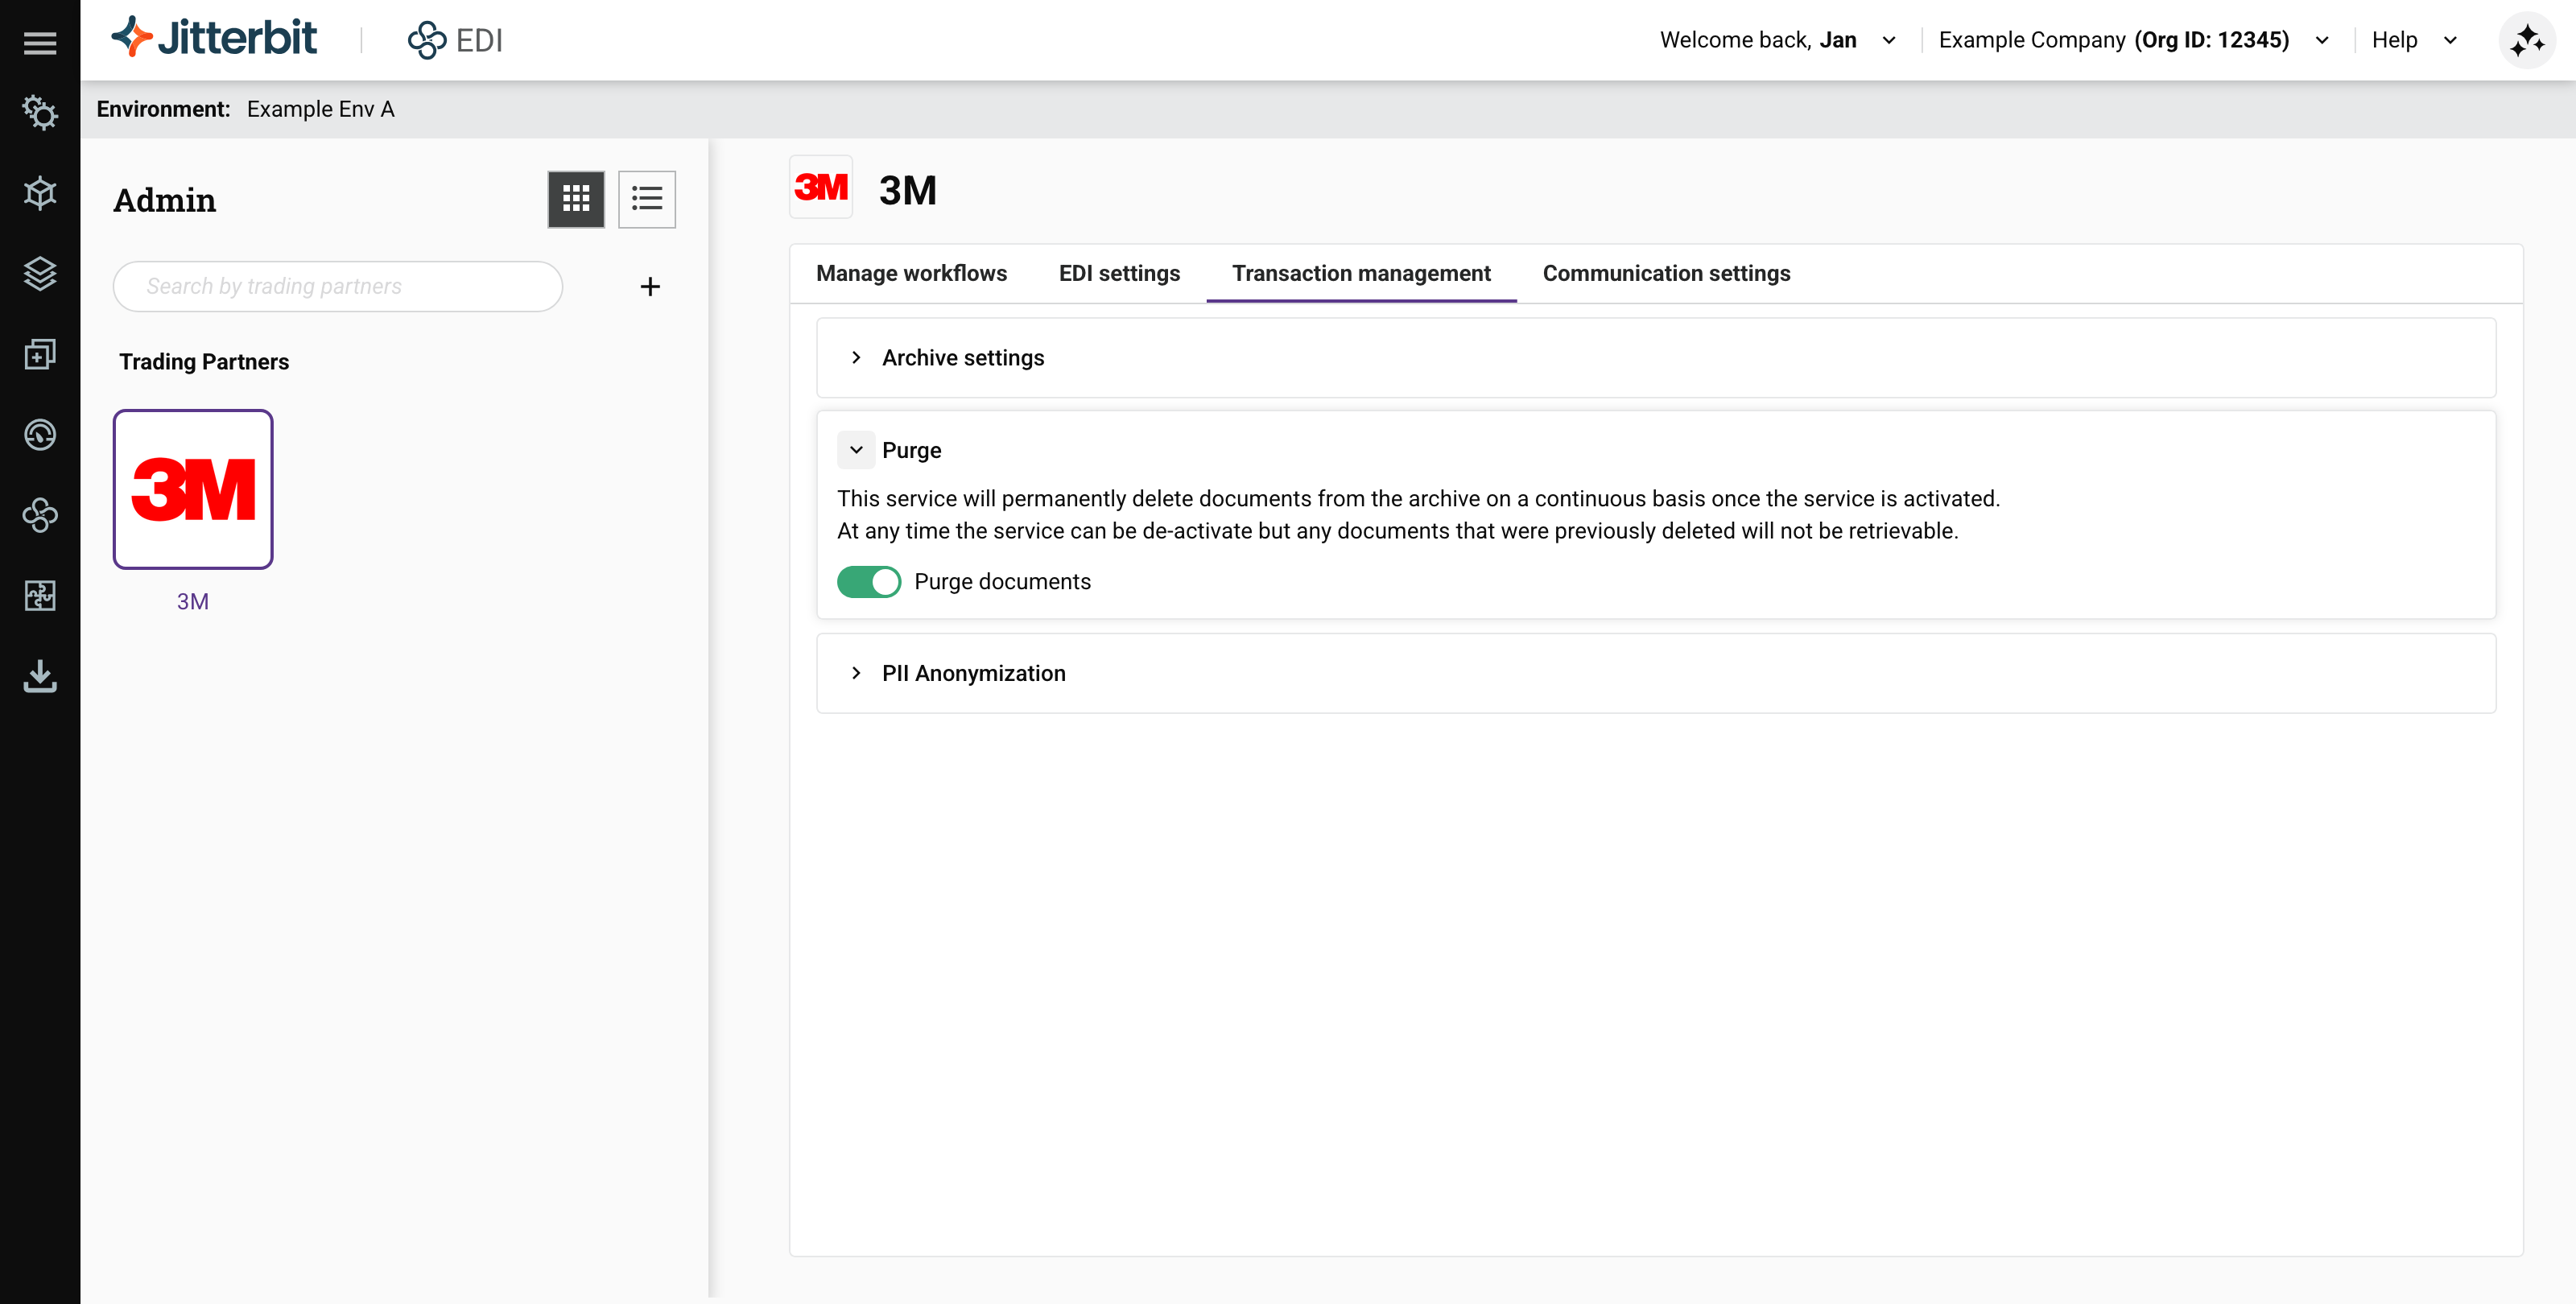The height and width of the screenshot is (1304, 2576).
Task: Add a new trading partner with plus
Action: [x=650, y=287]
